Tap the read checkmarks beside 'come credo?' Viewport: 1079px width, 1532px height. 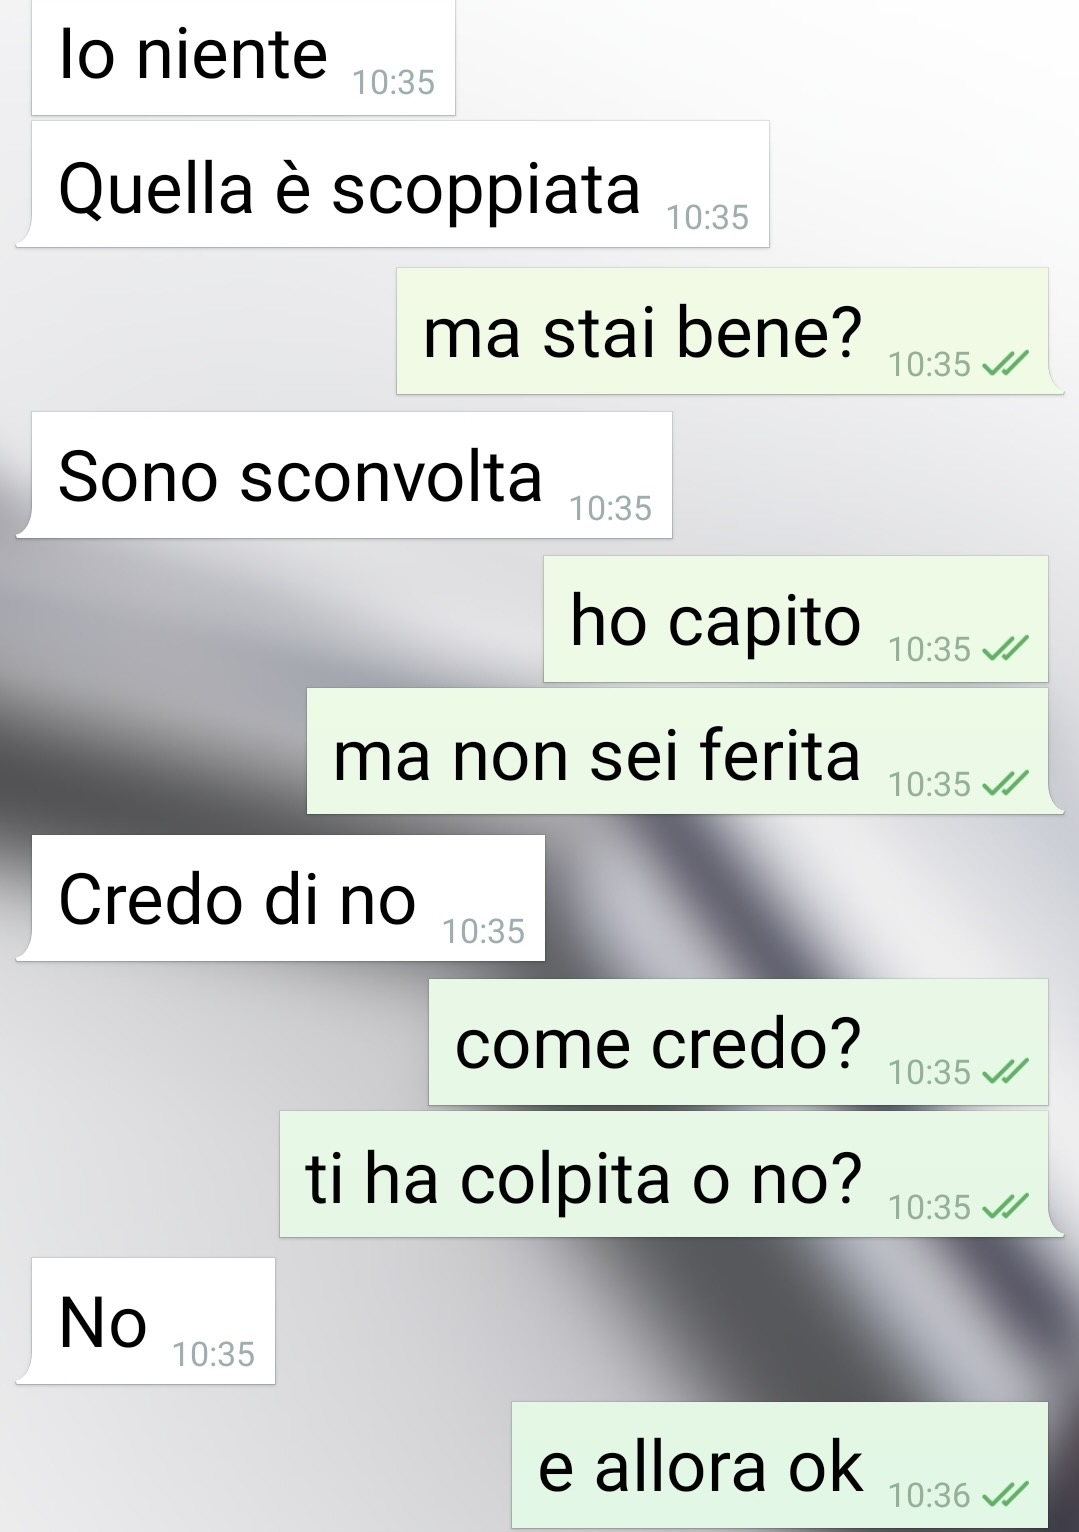point(1005,1073)
